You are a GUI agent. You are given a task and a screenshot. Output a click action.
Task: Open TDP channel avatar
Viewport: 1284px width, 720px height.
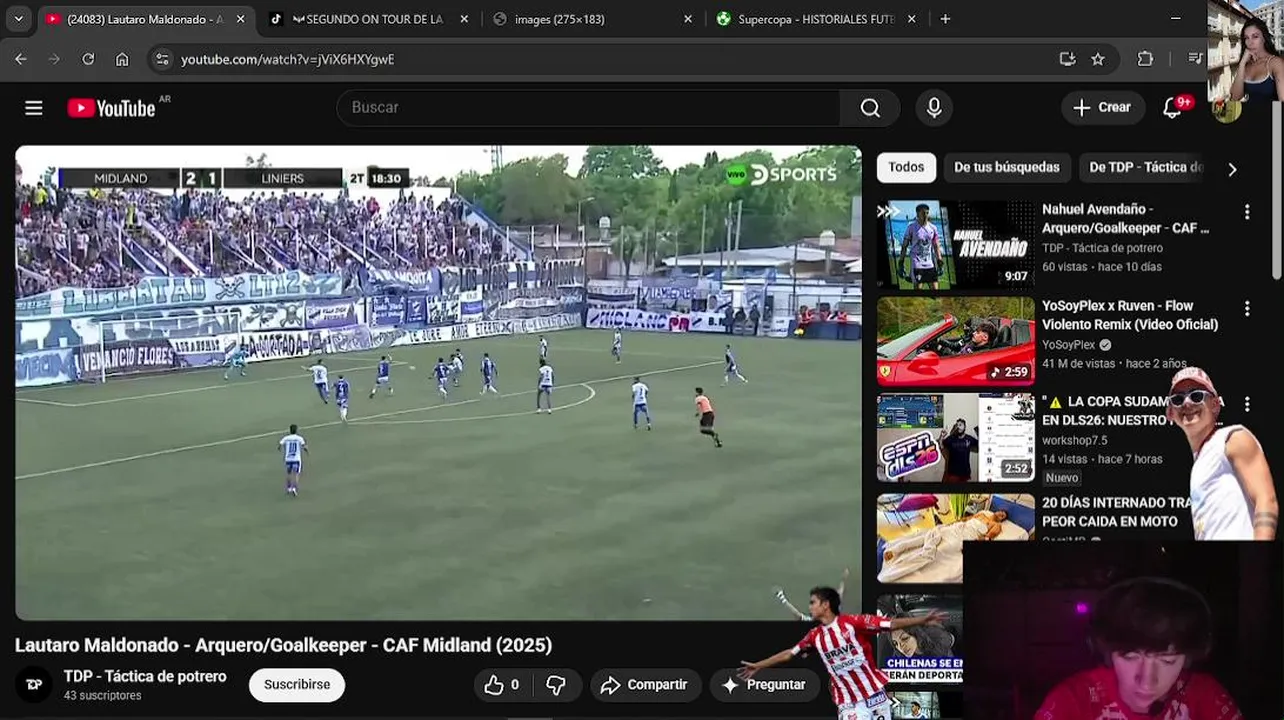pyautogui.click(x=34, y=685)
